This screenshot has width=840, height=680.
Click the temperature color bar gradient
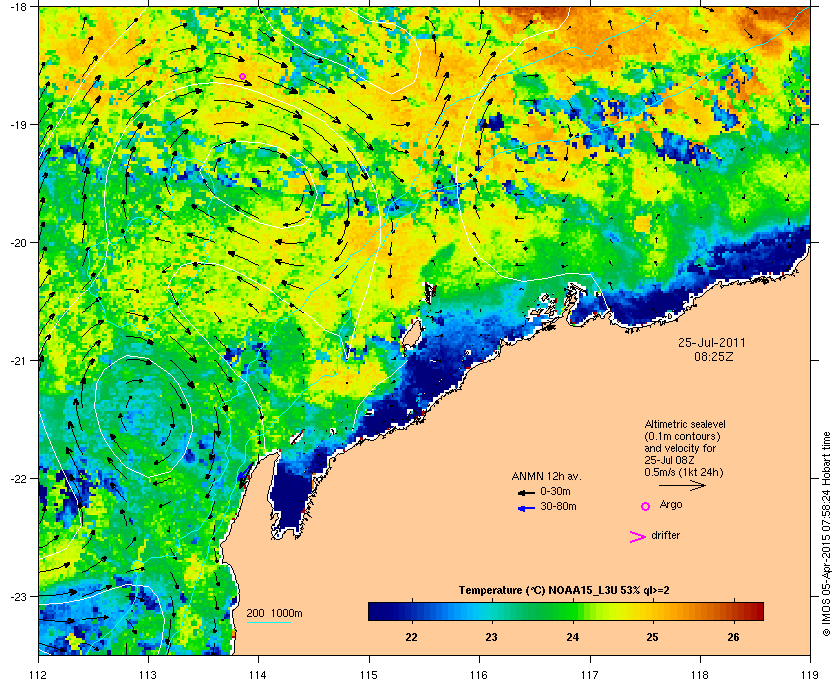pos(566,611)
